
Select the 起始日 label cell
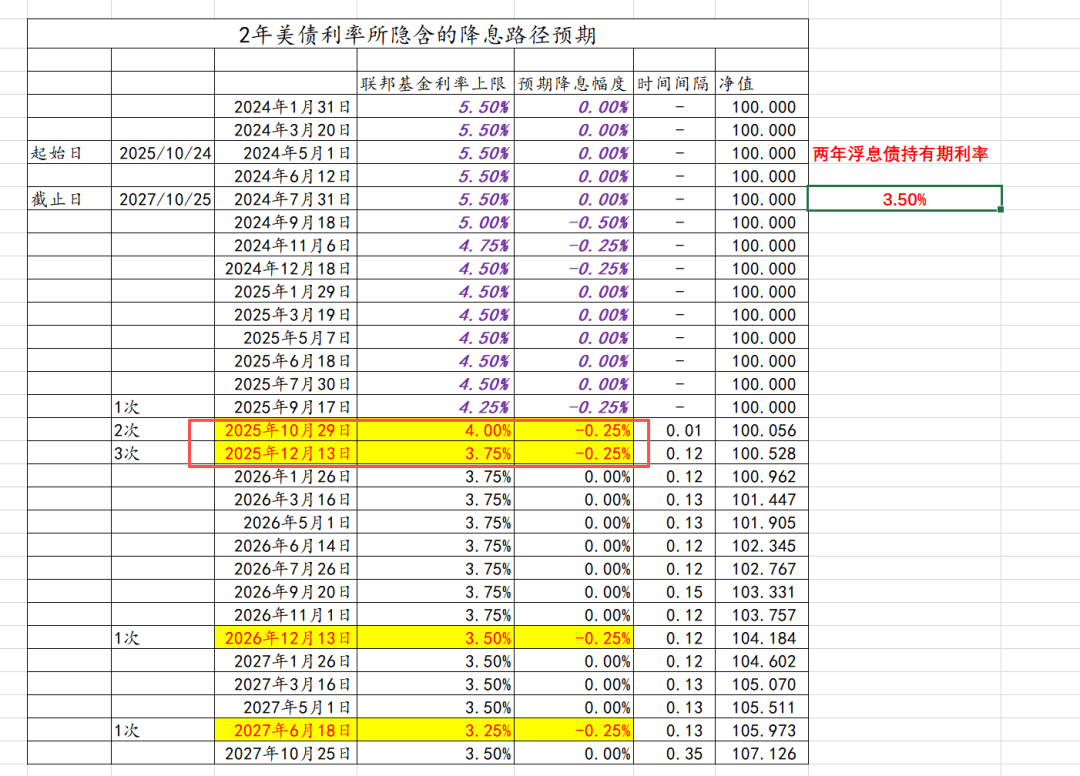click(69, 153)
